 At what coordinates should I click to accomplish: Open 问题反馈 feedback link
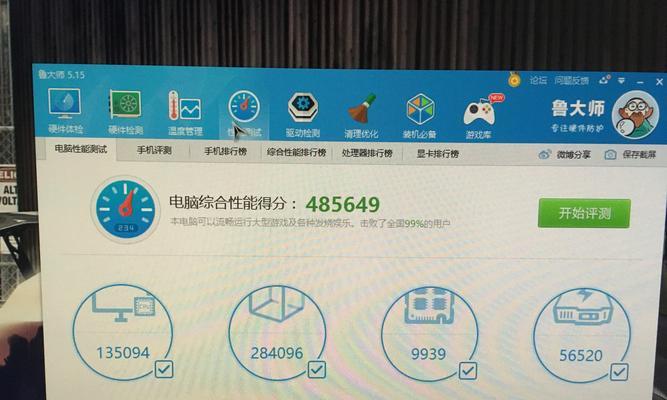pyautogui.click(x=571, y=80)
